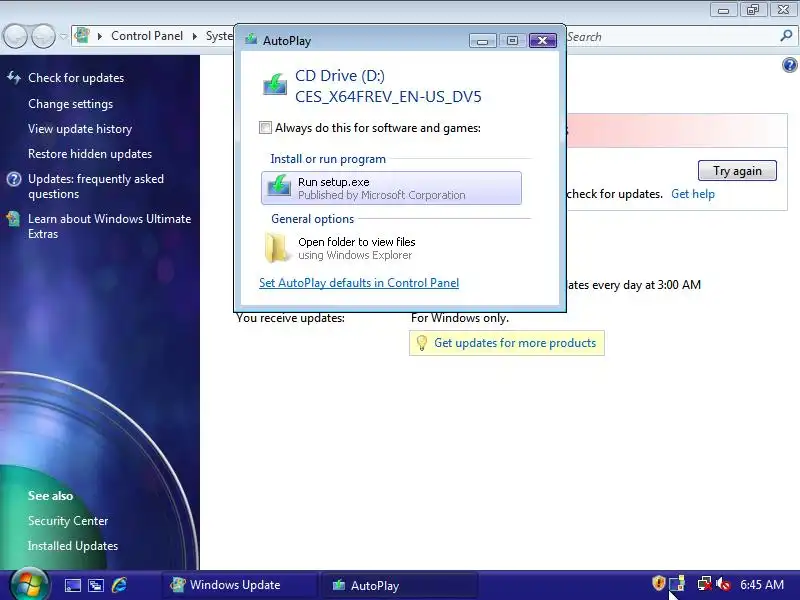Open 'Learn about Windows Ultimate Extras'
800x600 pixels.
[110, 226]
